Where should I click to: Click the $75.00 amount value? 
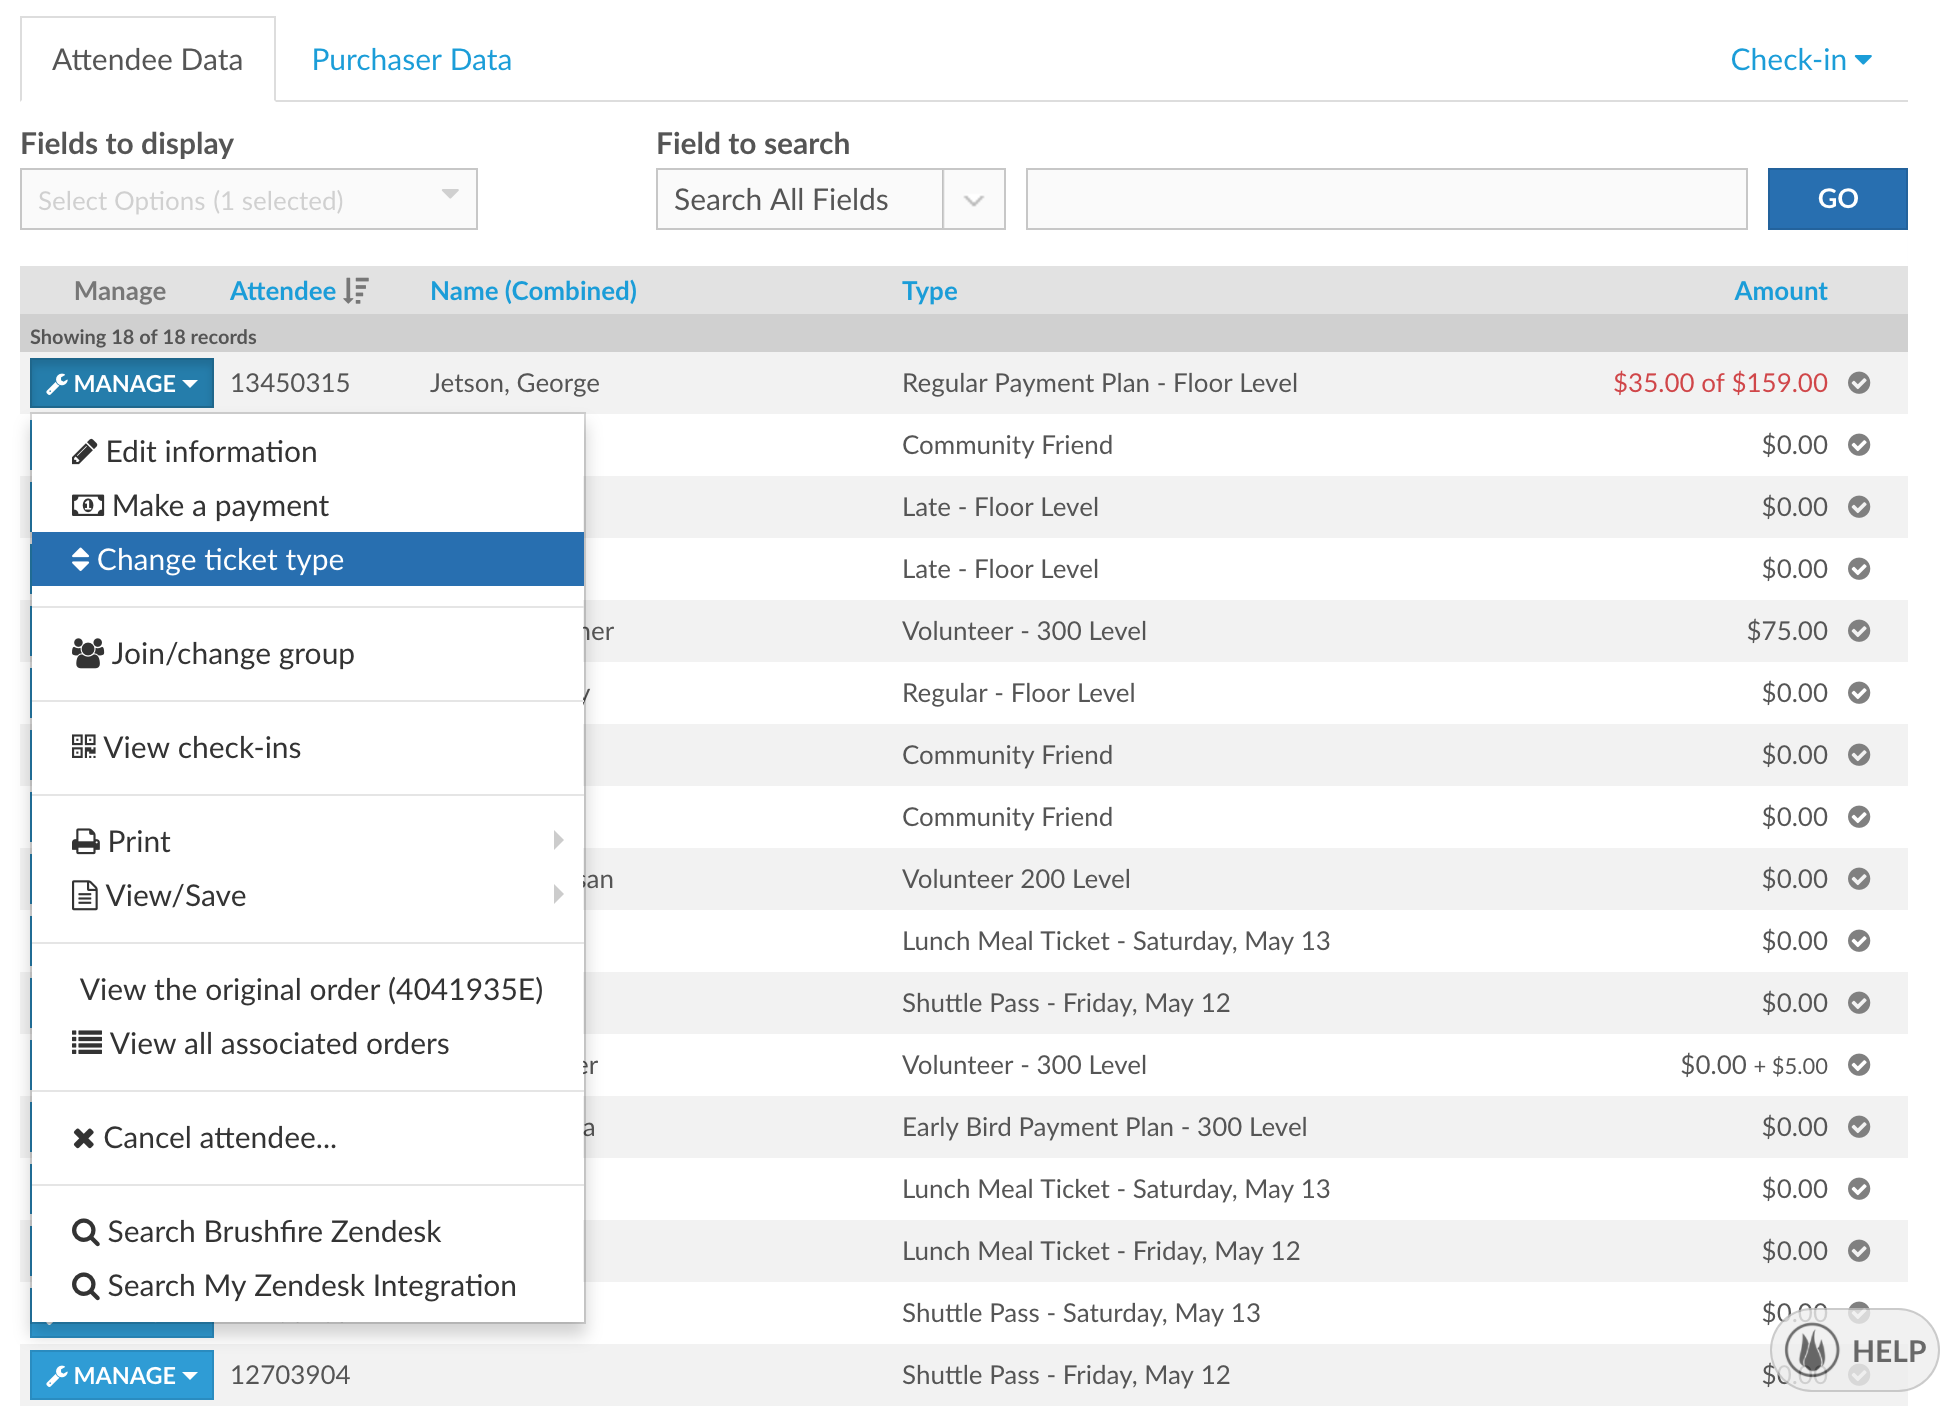tap(1787, 631)
